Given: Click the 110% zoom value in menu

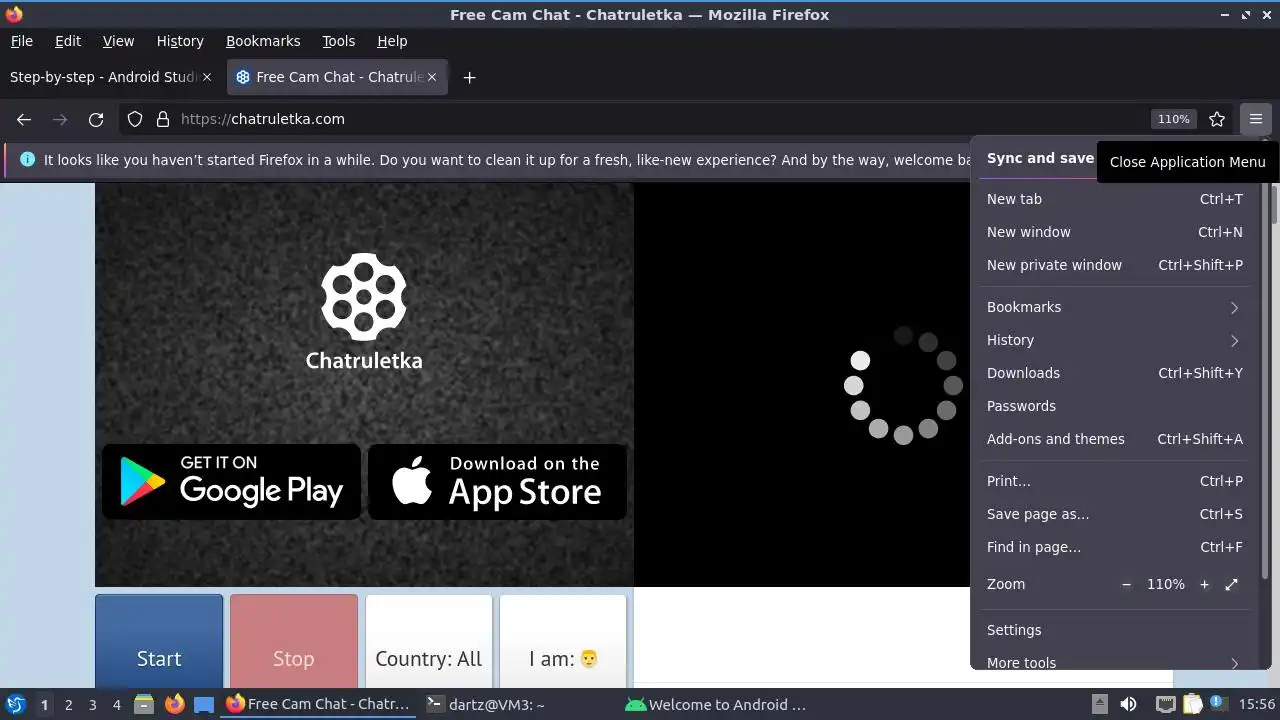Looking at the screenshot, I should tap(1166, 584).
